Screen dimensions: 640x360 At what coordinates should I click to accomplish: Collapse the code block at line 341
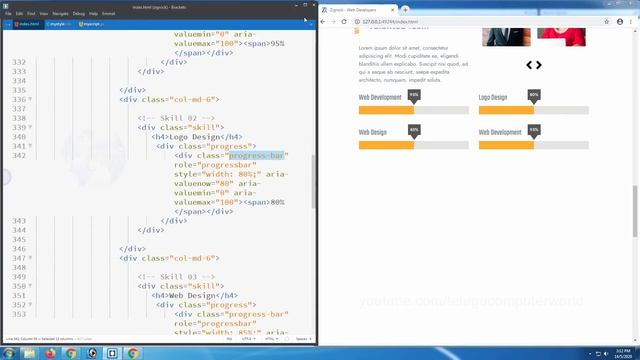coord(30,146)
